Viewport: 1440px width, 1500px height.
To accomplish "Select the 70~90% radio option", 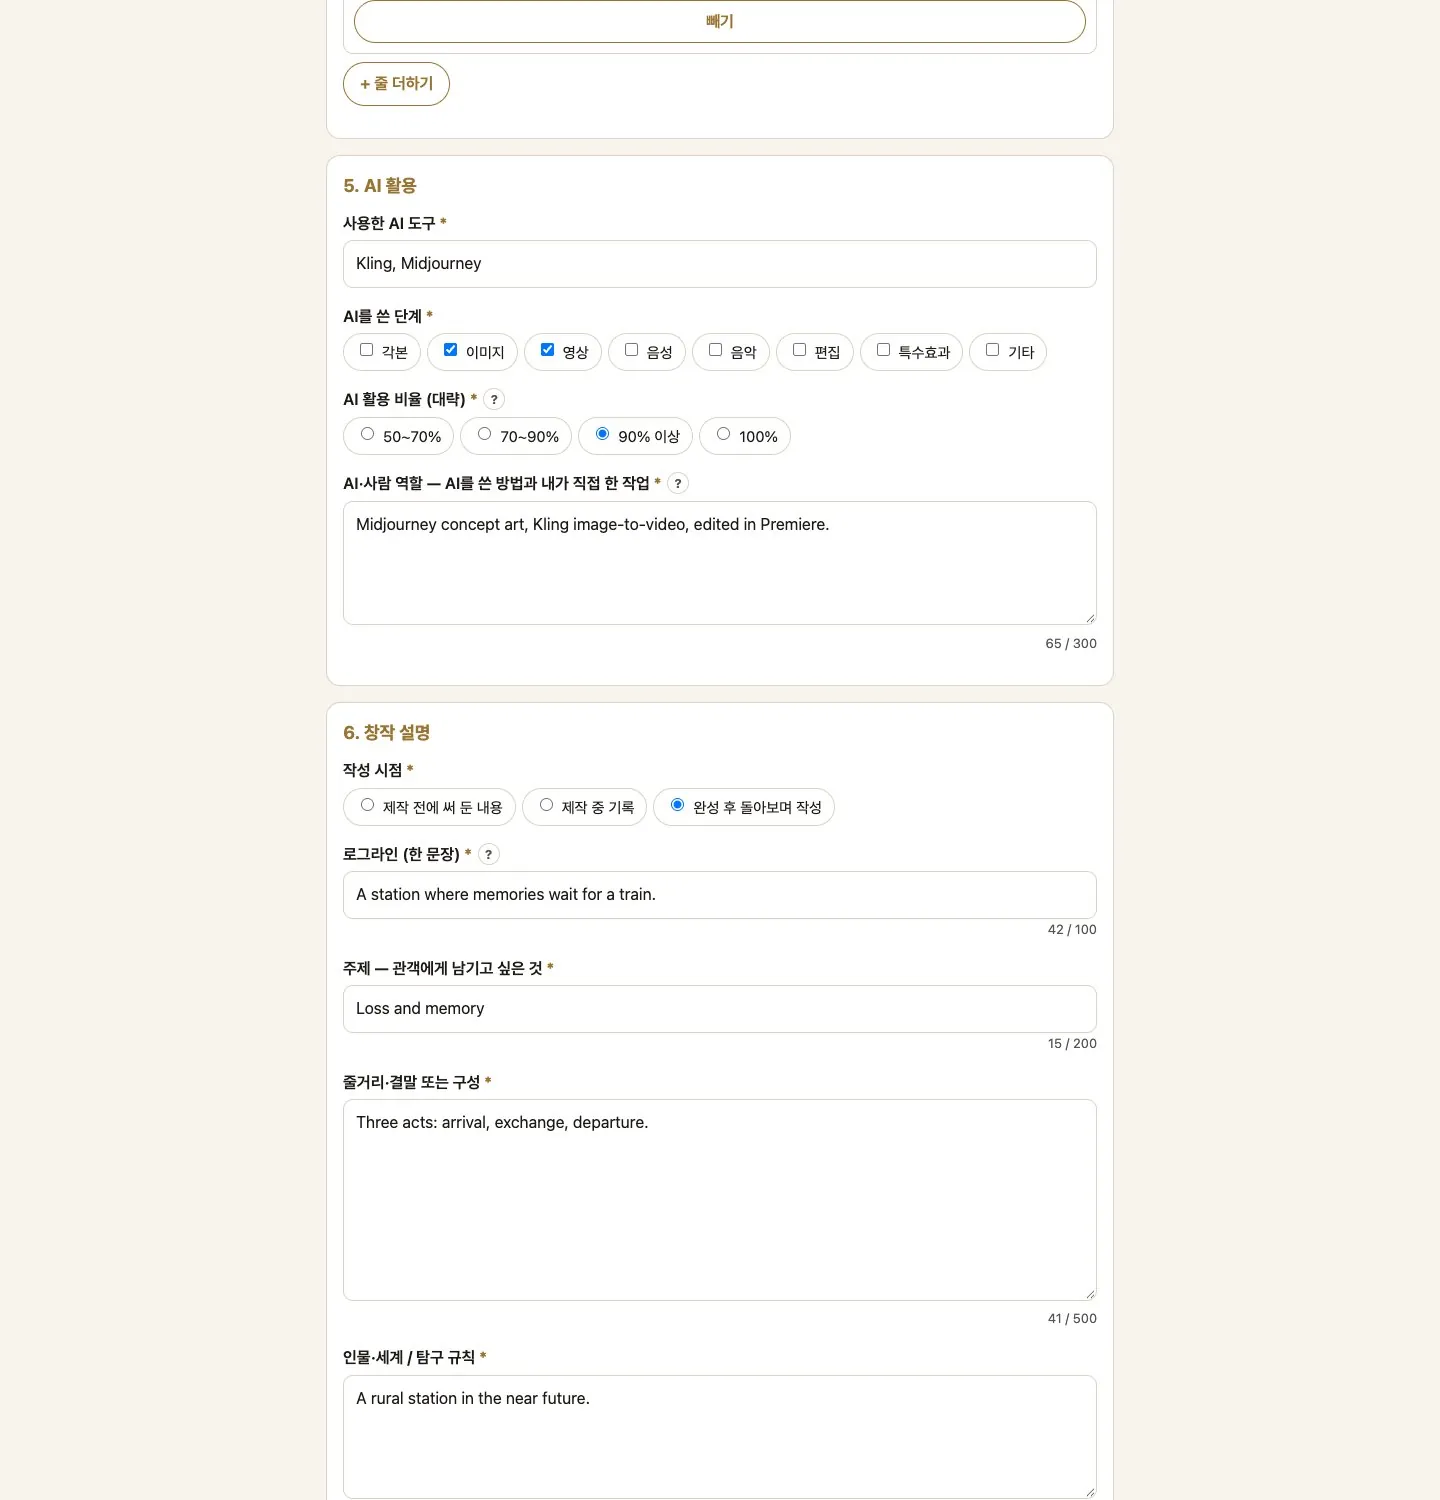I will click(x=484, y=434).
